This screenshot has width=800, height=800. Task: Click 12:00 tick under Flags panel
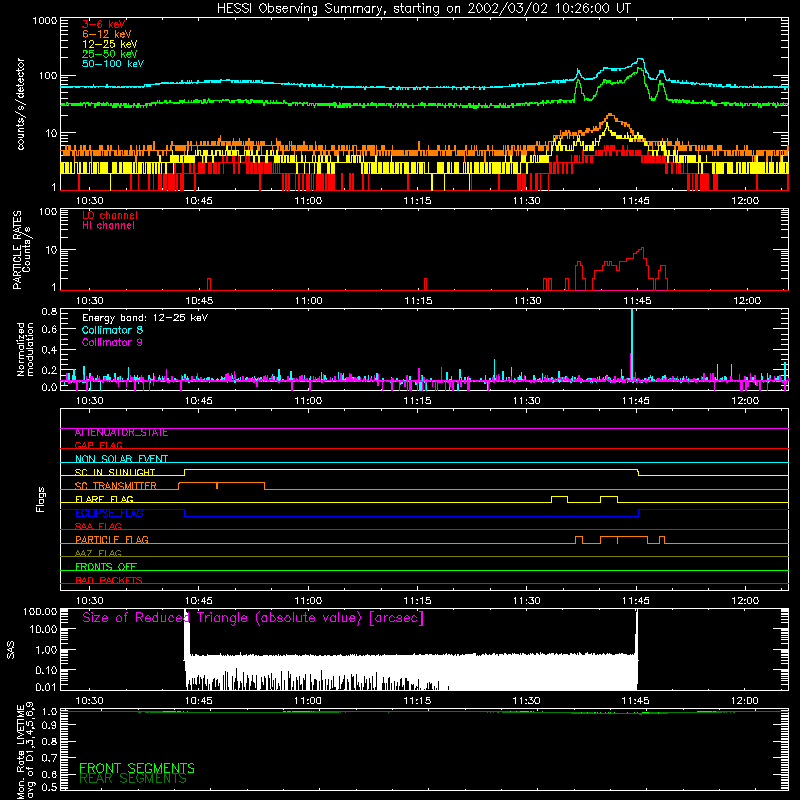[x=745, y=601]
